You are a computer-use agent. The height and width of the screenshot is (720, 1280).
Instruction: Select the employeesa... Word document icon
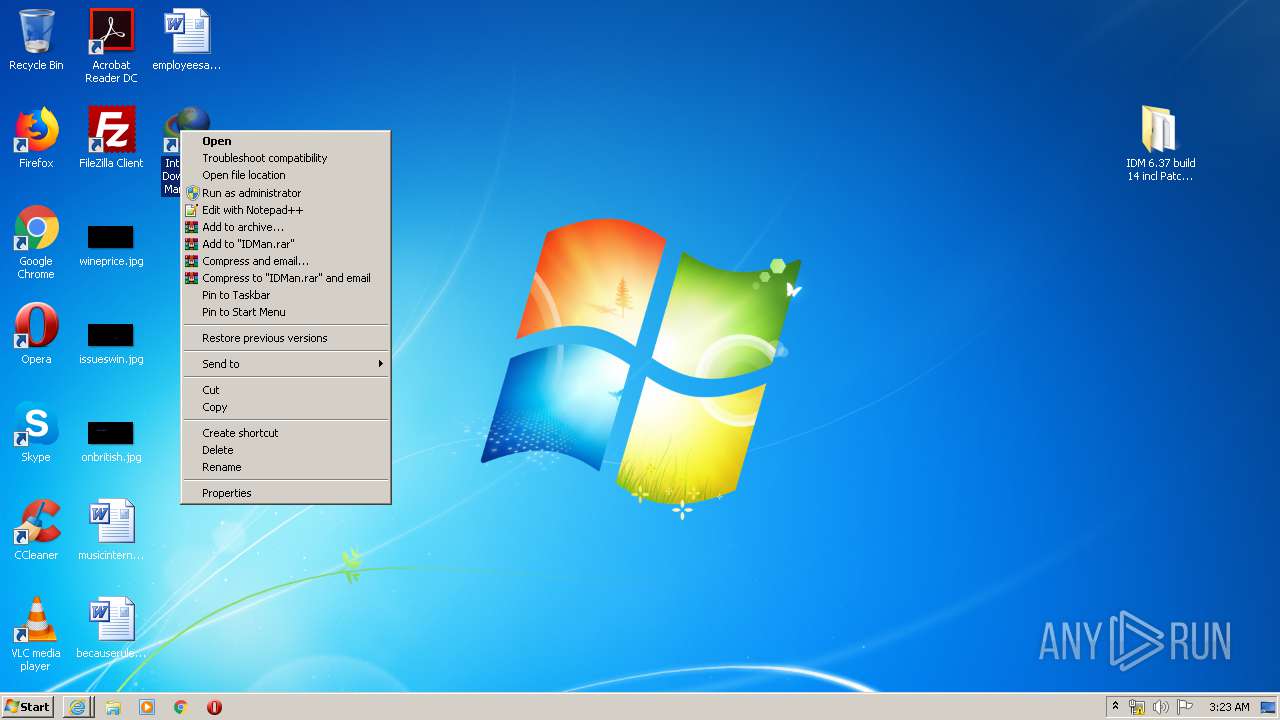(187, 40)
